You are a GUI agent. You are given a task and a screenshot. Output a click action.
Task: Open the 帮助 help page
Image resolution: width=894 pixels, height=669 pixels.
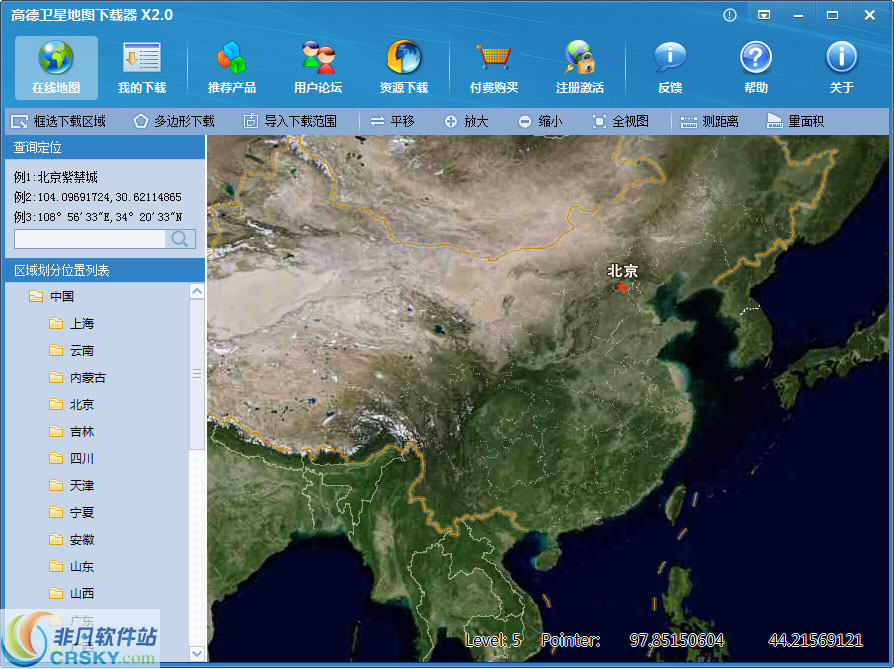(x=756, y=67)
